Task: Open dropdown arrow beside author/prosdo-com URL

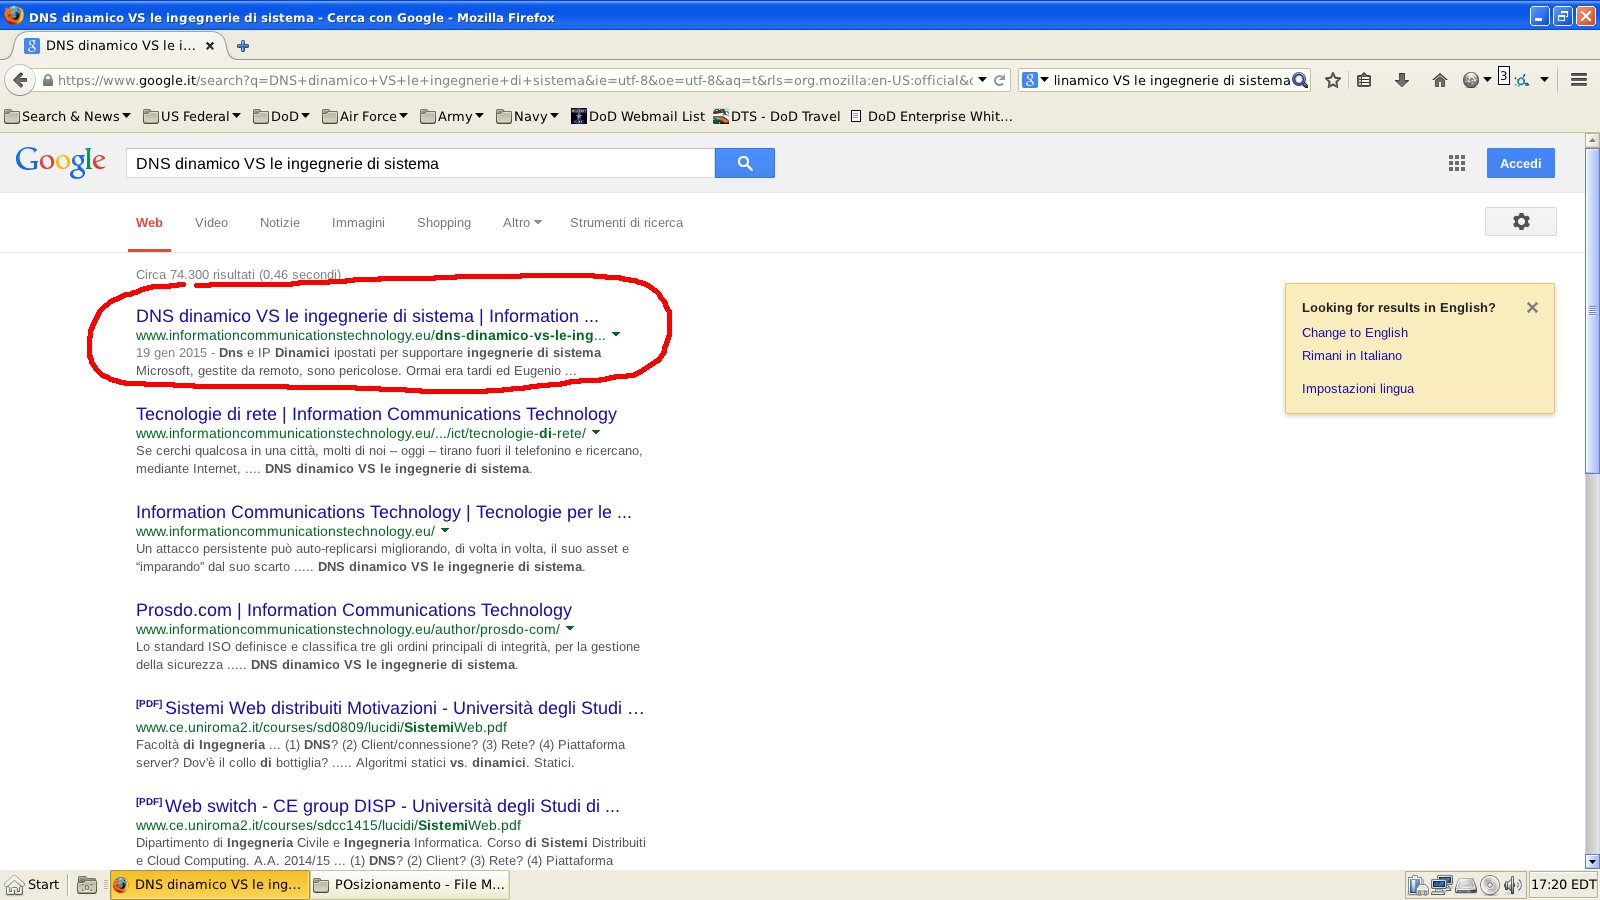Action: tap(570, 628)
